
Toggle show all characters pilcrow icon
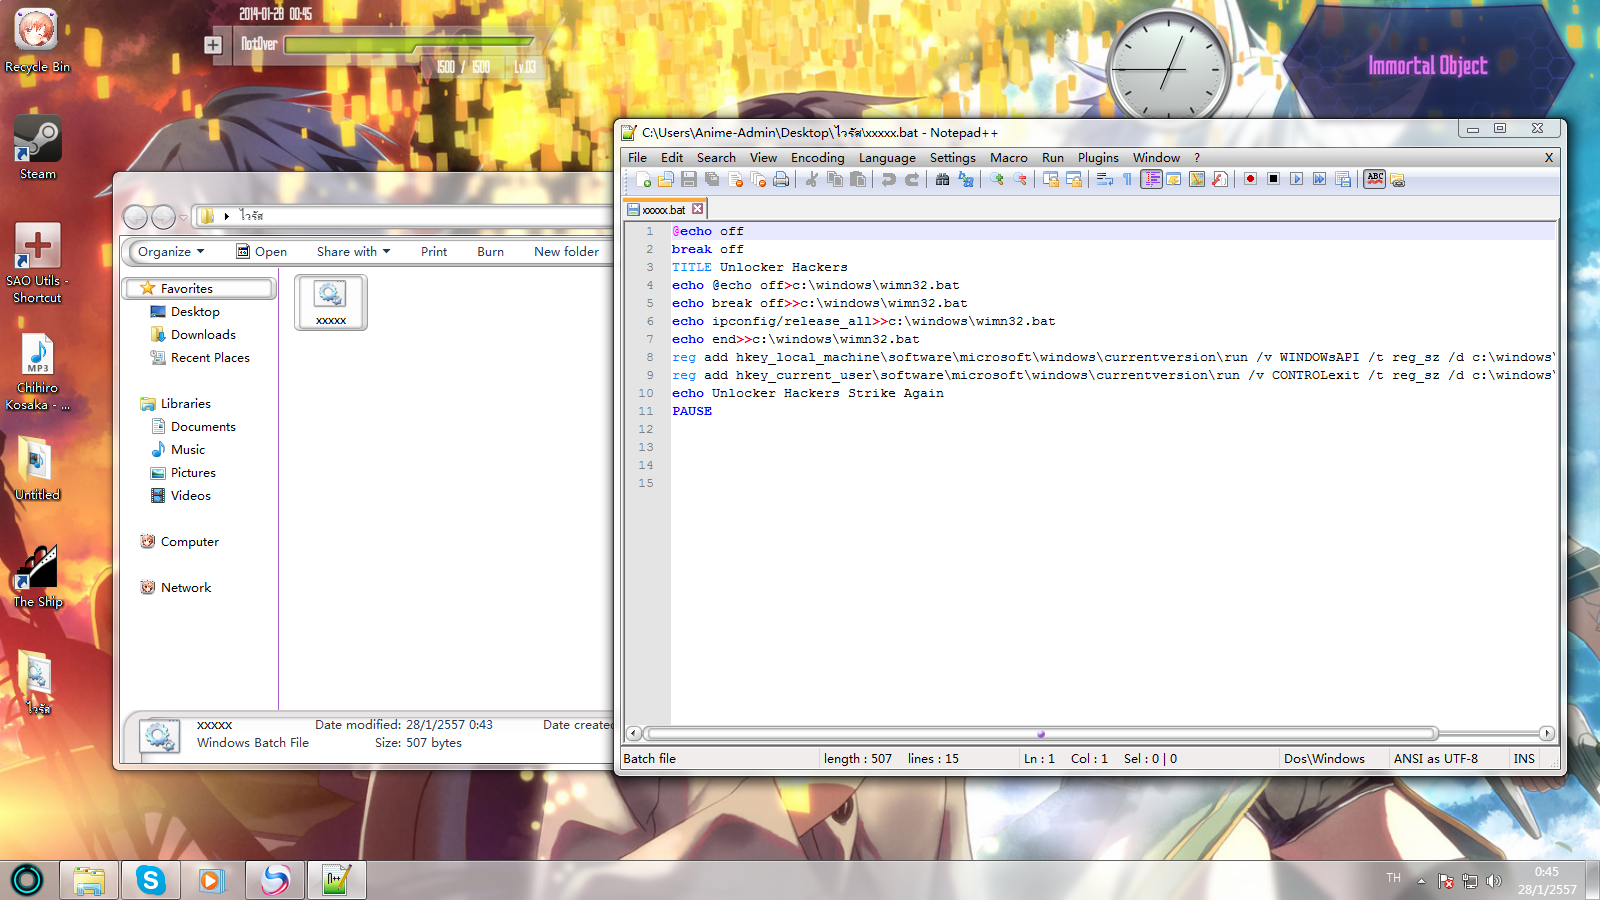pos(1127,180)
